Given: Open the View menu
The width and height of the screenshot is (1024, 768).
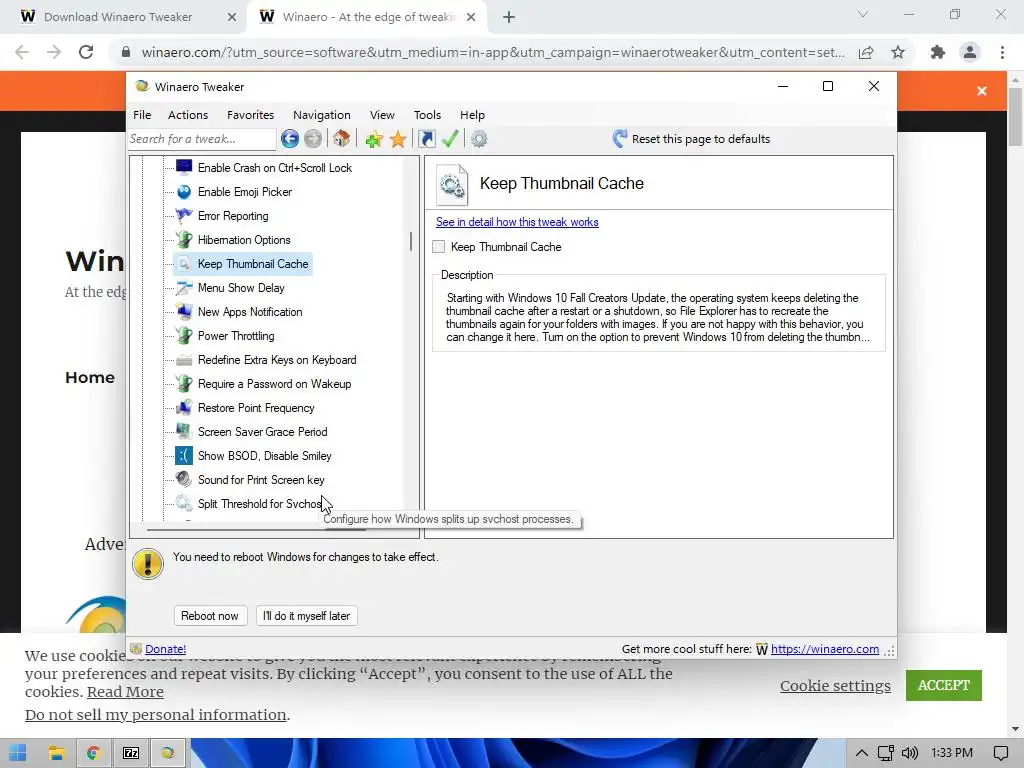Looking at the screenshot, I should 382,115.
